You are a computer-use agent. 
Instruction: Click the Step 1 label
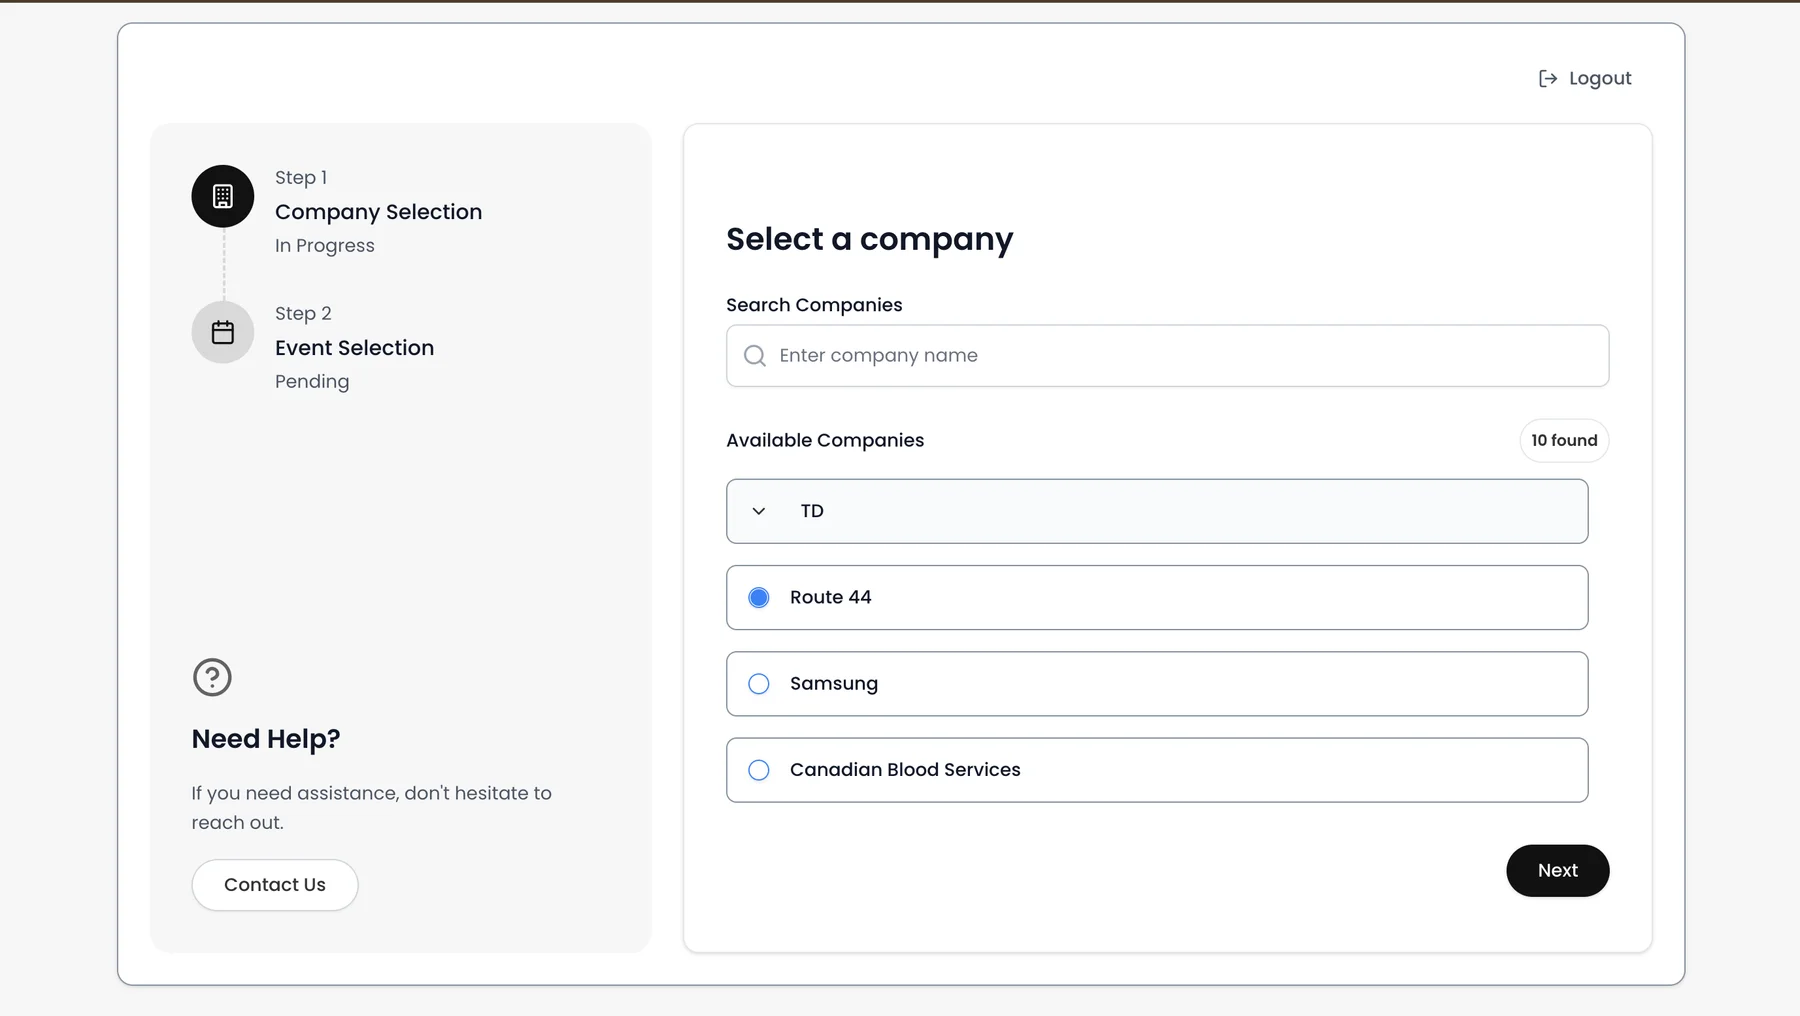point(301,178)
